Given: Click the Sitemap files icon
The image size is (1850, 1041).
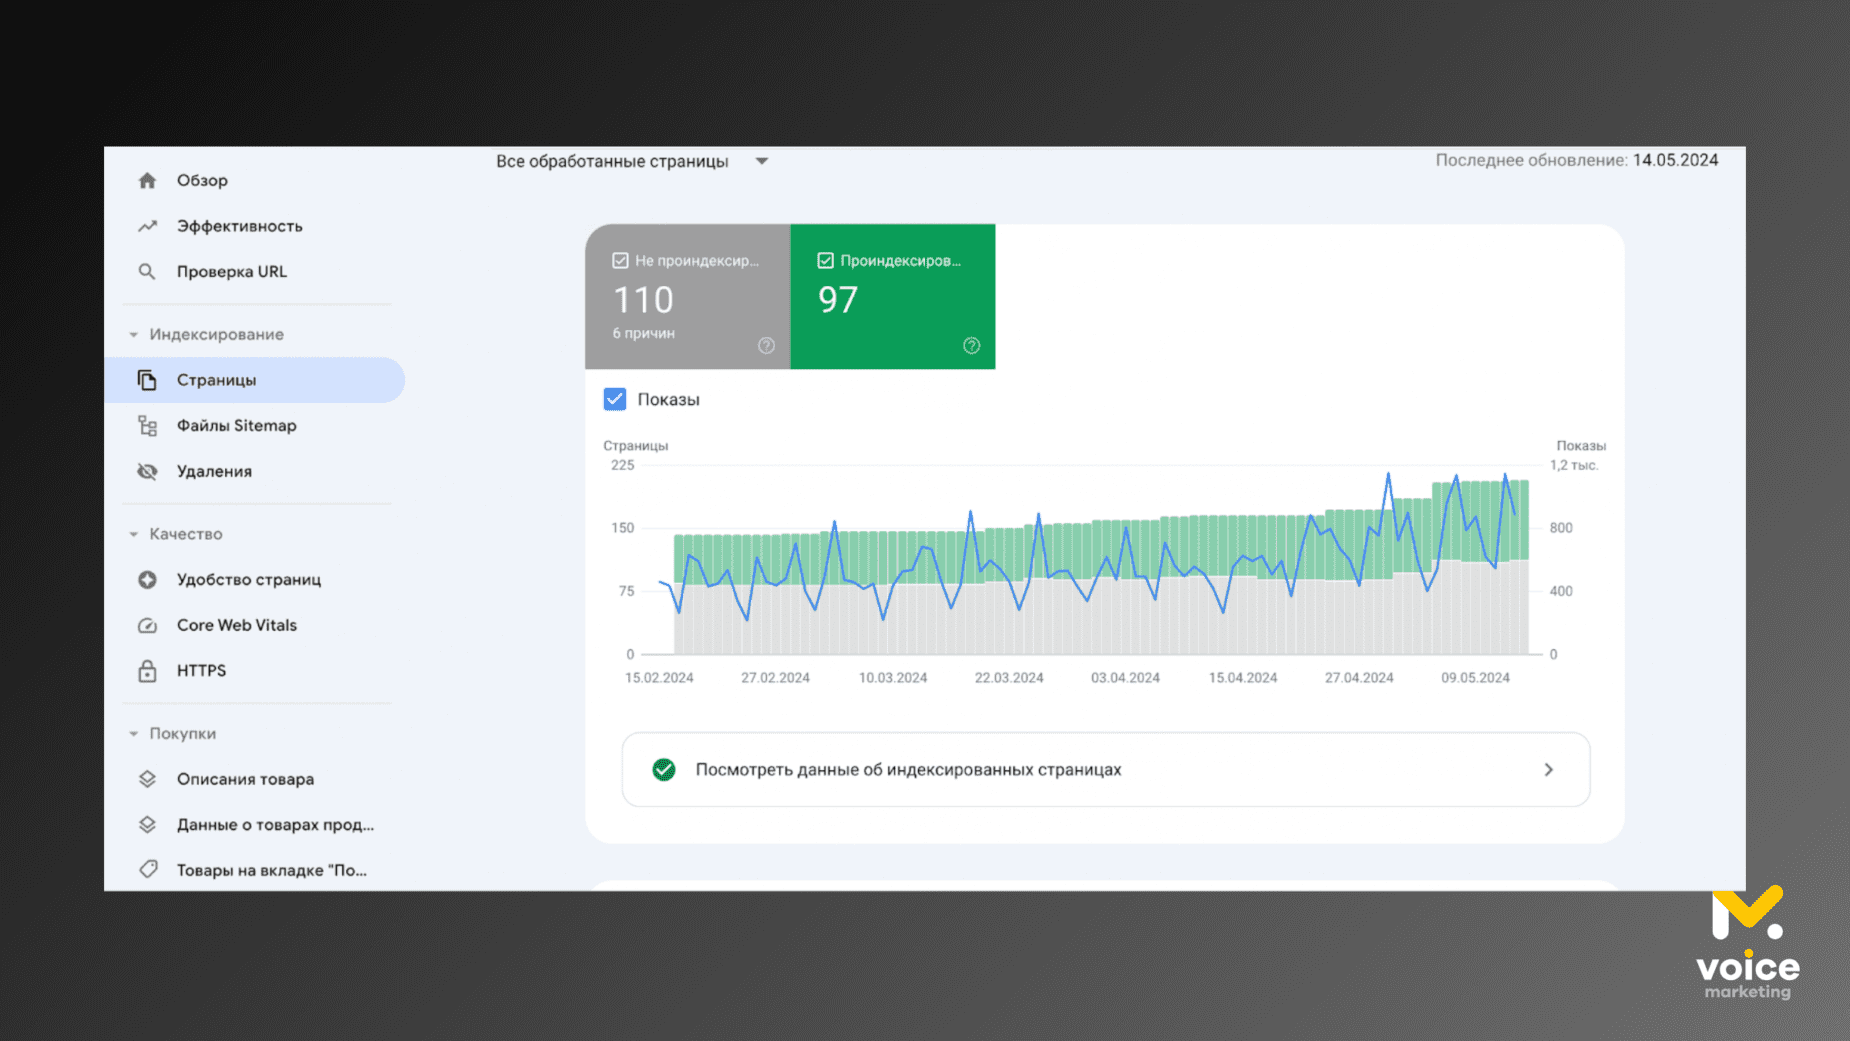Looking at the screenshot, I should 147,426.
